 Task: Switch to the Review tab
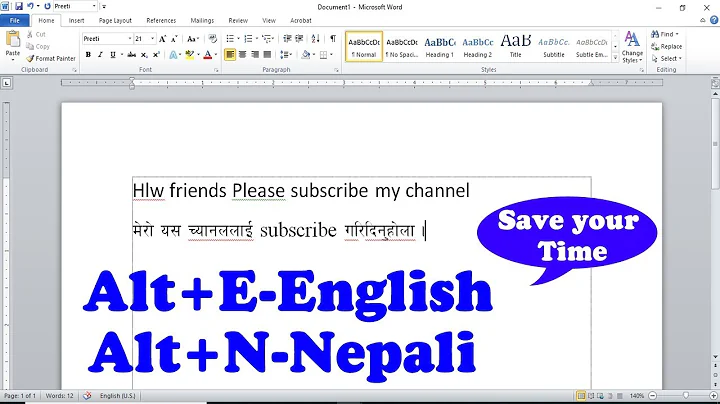click(x=238, y=20)
